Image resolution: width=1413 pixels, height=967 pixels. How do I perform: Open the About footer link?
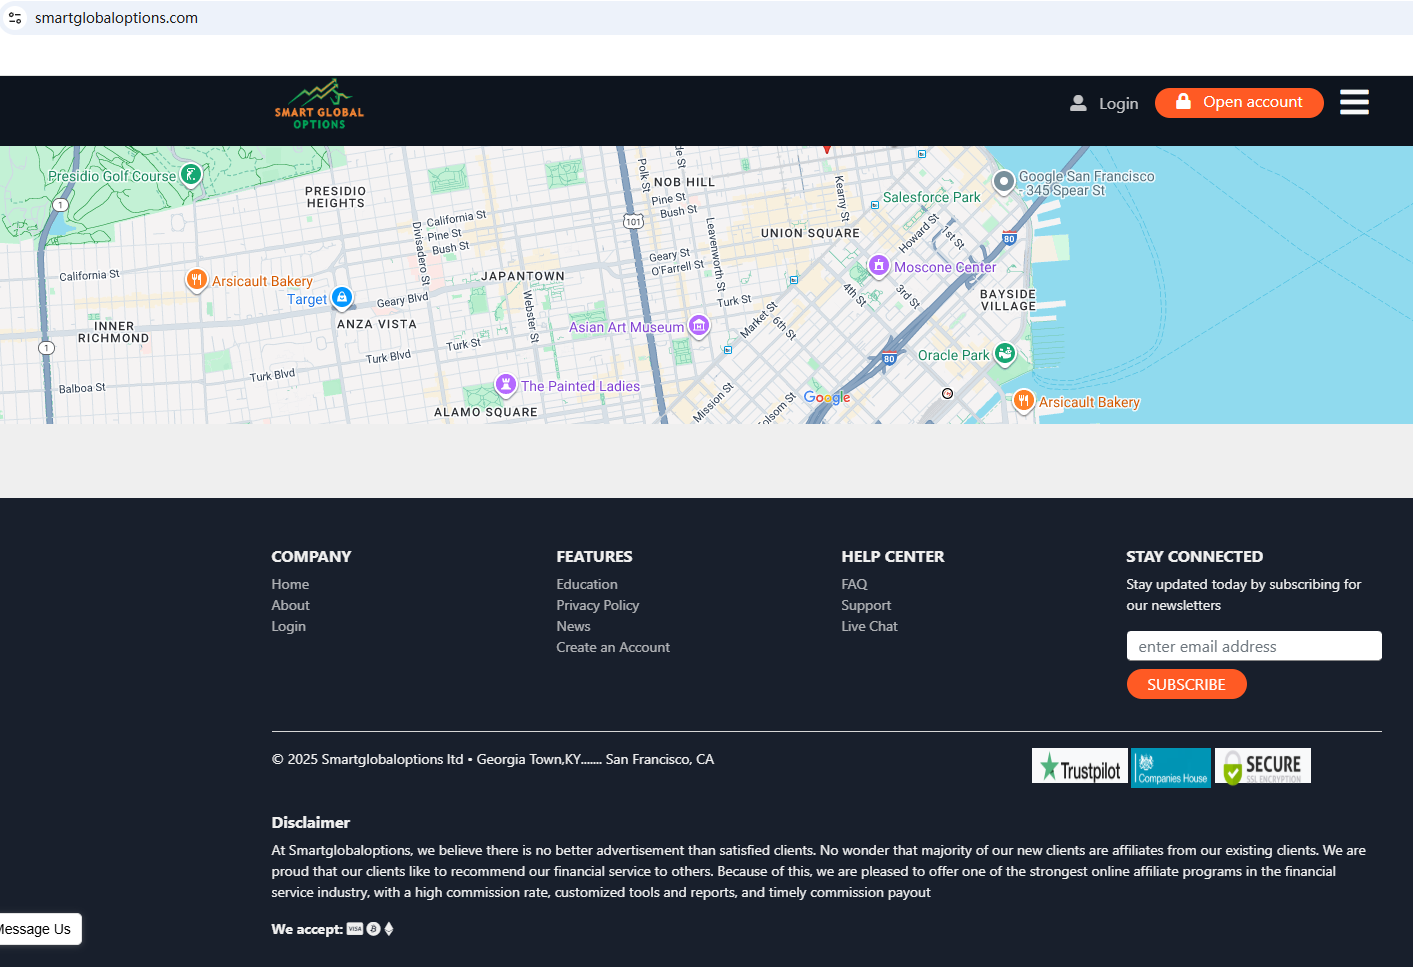click(290, 605)
